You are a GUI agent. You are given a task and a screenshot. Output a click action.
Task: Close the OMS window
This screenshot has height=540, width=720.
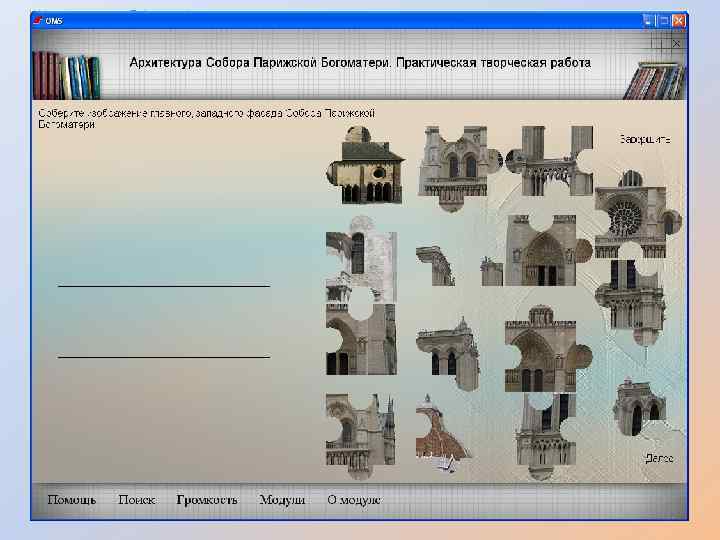pos(678,21)
